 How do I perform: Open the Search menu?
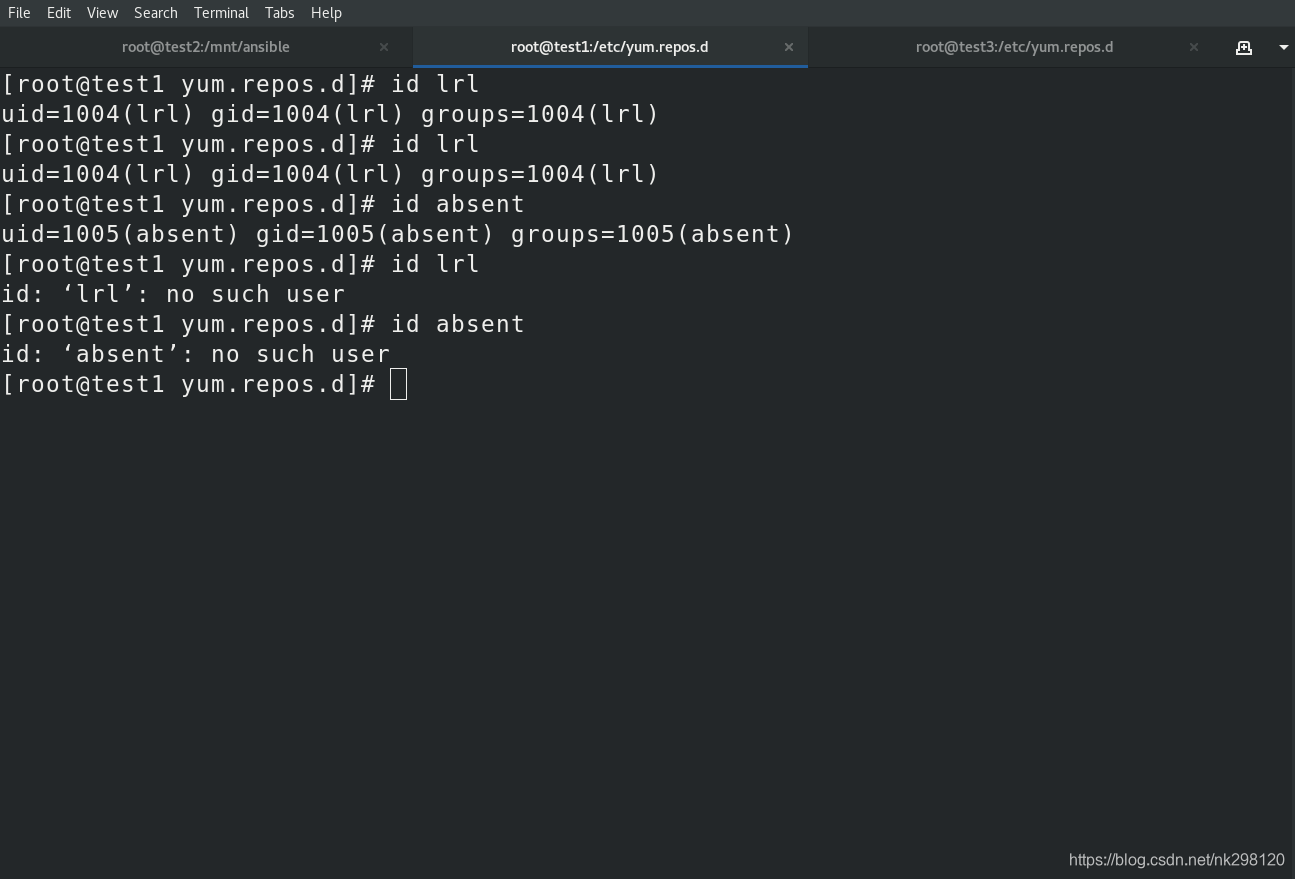tap(156, 13)
